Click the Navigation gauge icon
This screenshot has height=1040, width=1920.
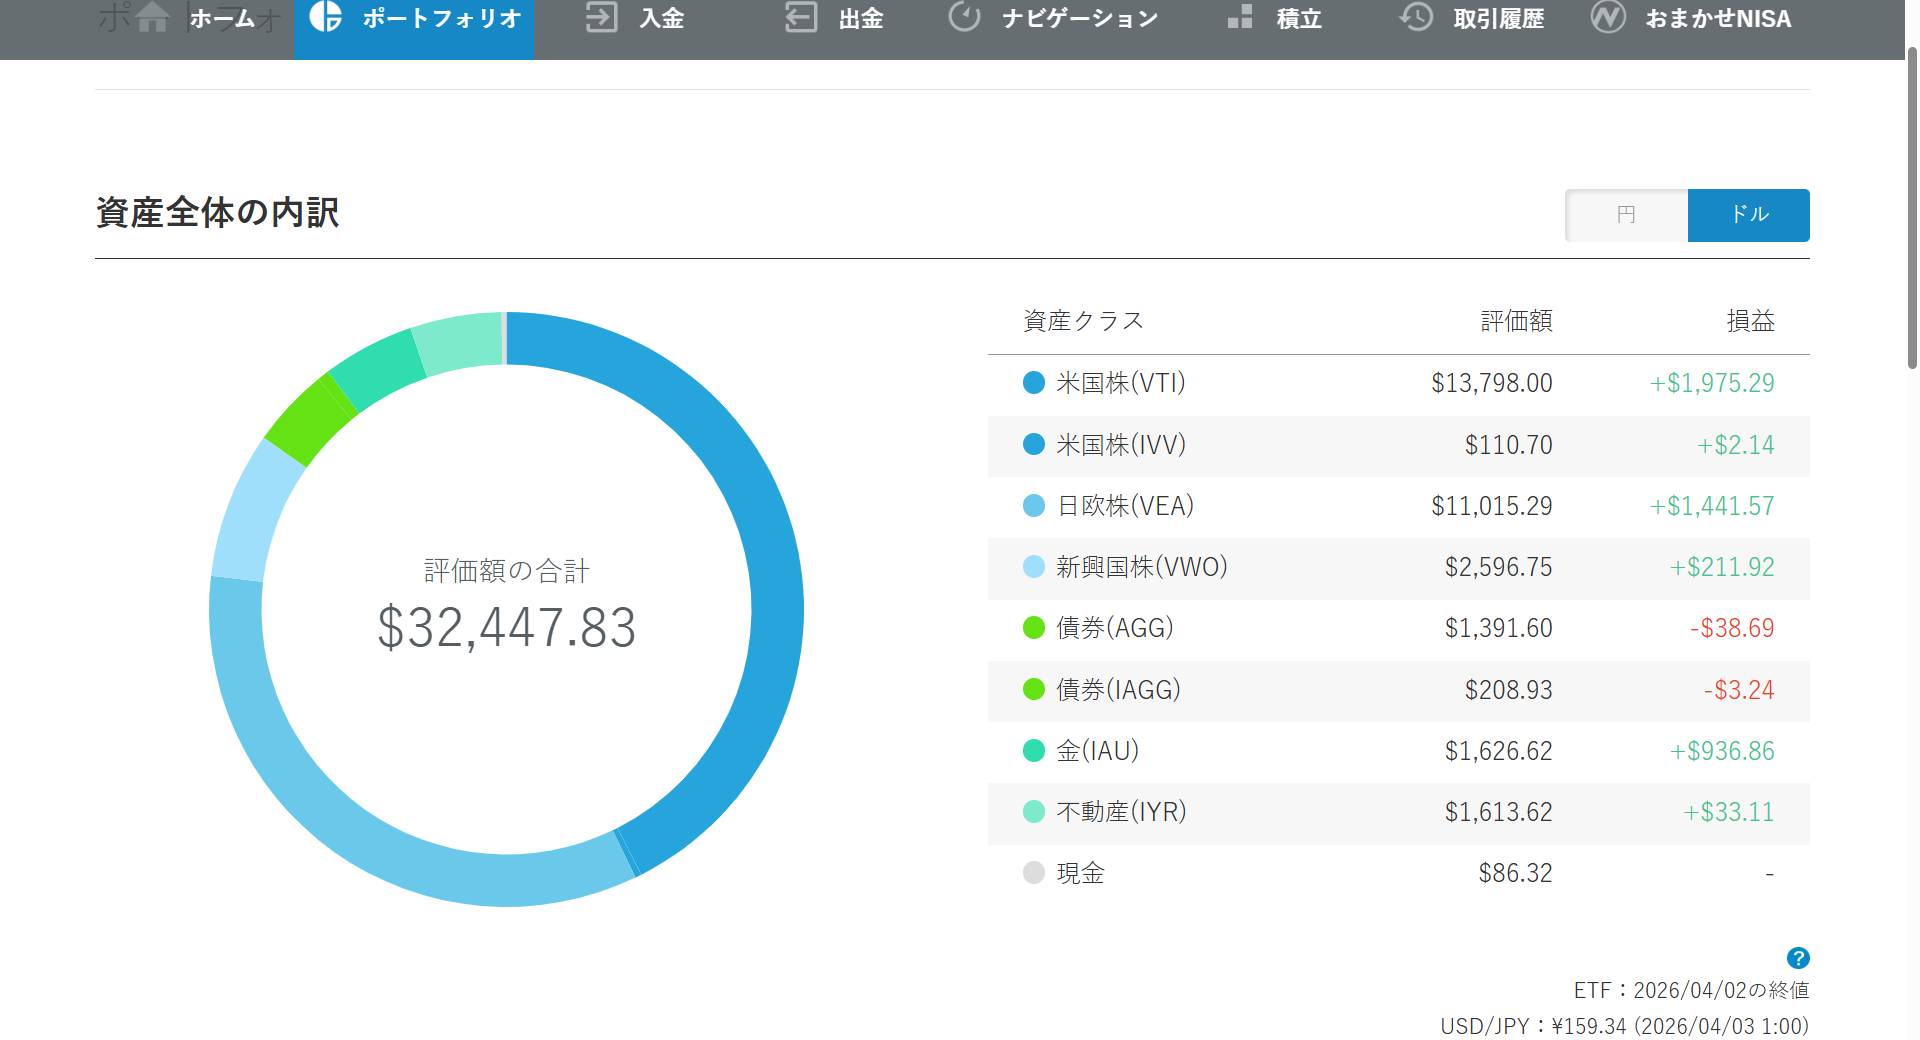pyautogui.click(x=964, y=17)
